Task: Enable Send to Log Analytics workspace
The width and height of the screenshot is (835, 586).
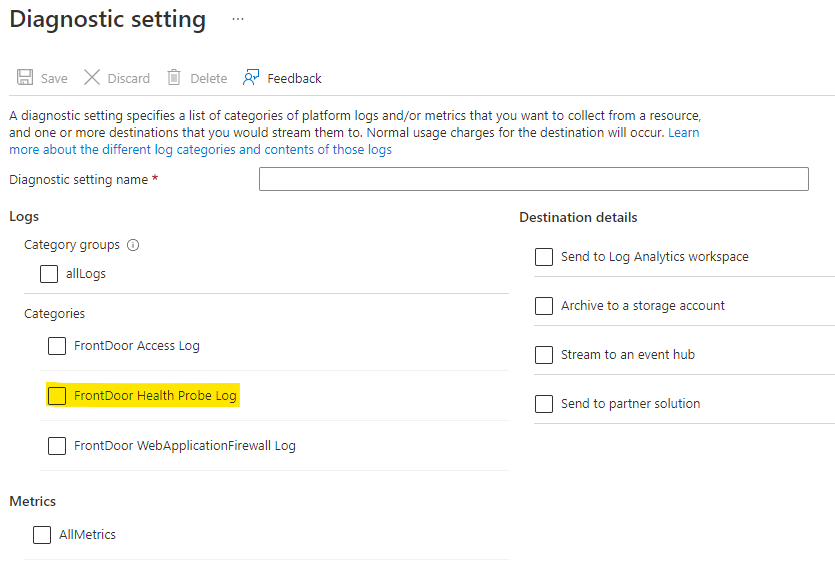Action: click(543, 257)
